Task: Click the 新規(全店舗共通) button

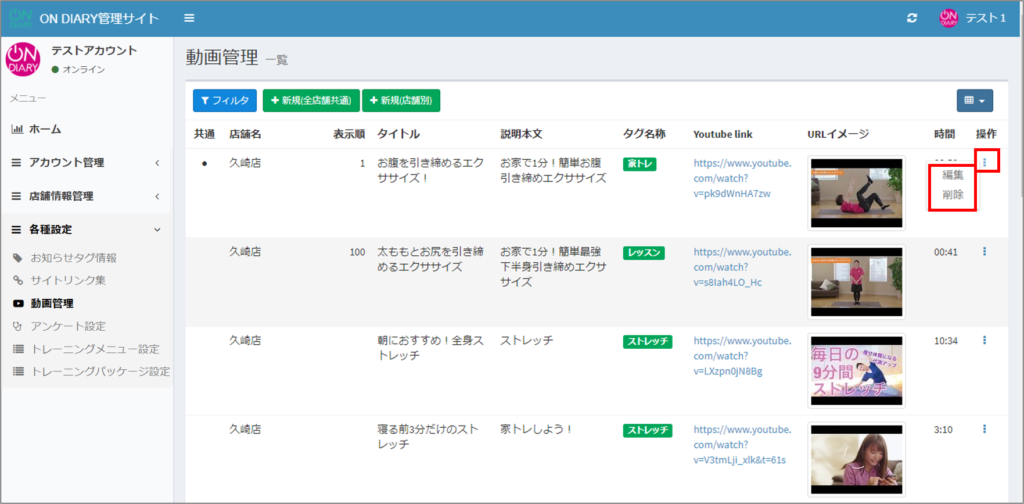Action: click(310, 100)
